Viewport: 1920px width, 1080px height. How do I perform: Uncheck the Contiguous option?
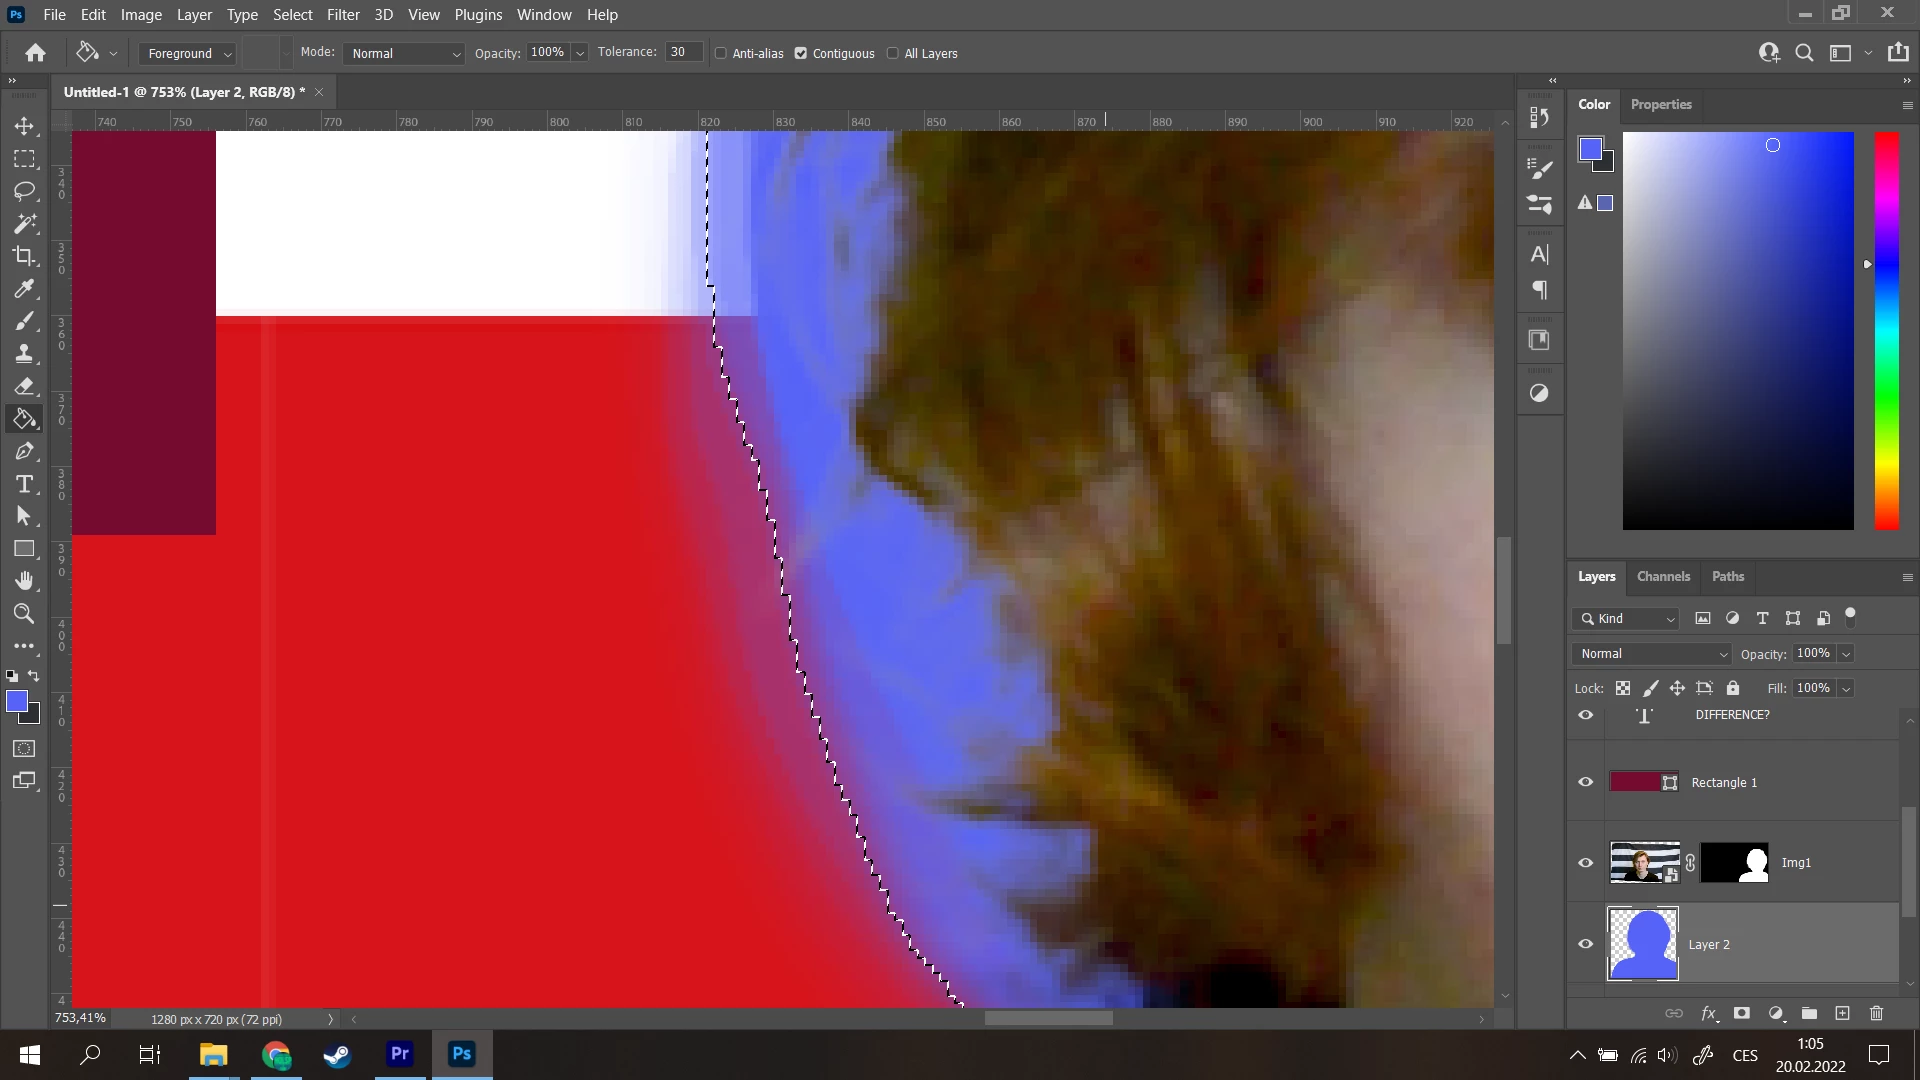click(801, 53)
